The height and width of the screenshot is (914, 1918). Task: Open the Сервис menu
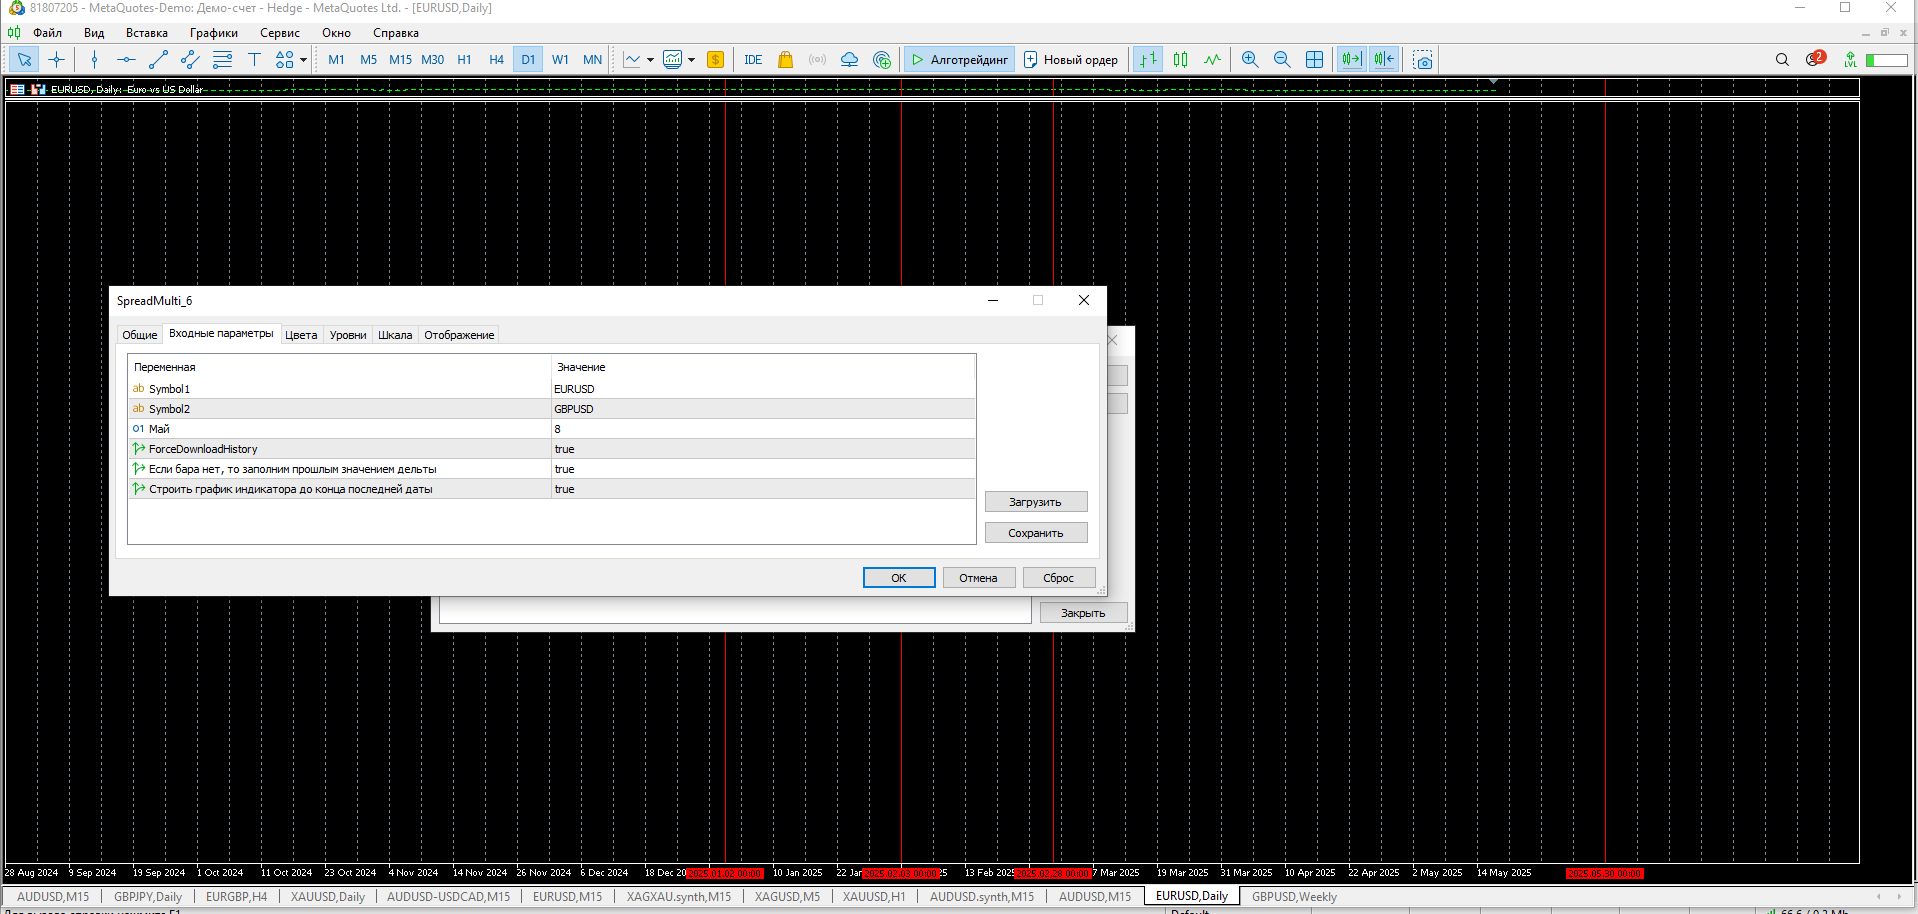pyautogui.click(x=280, y=33)
